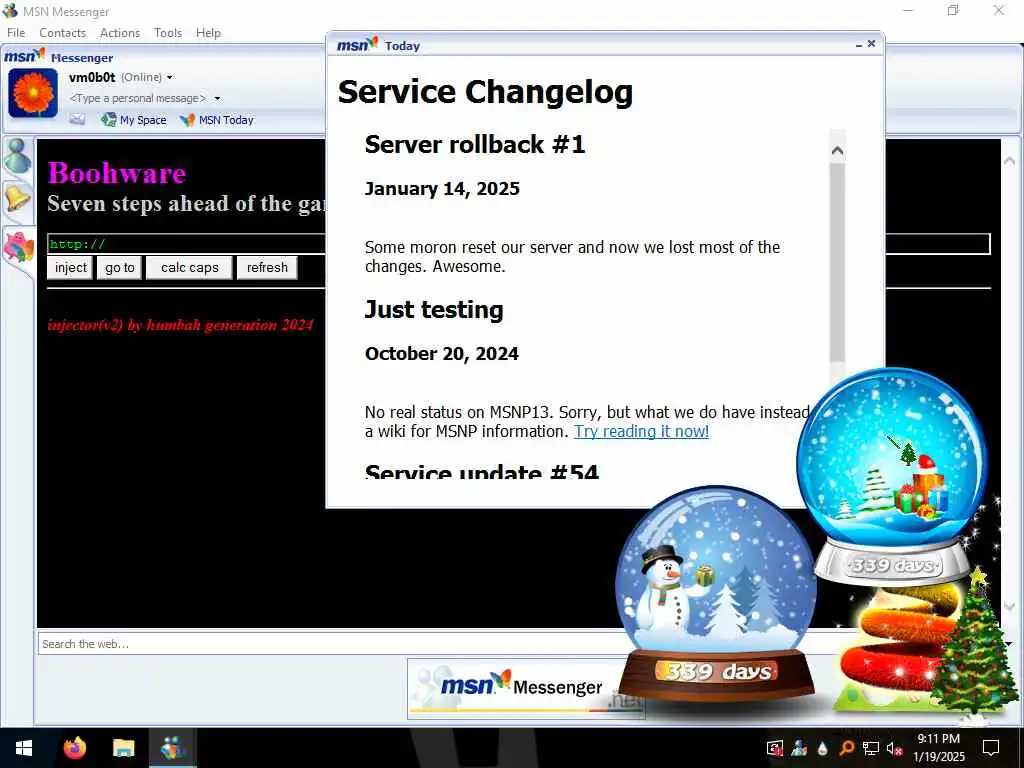Click the water droplet tray icon

tap(823, 748)
